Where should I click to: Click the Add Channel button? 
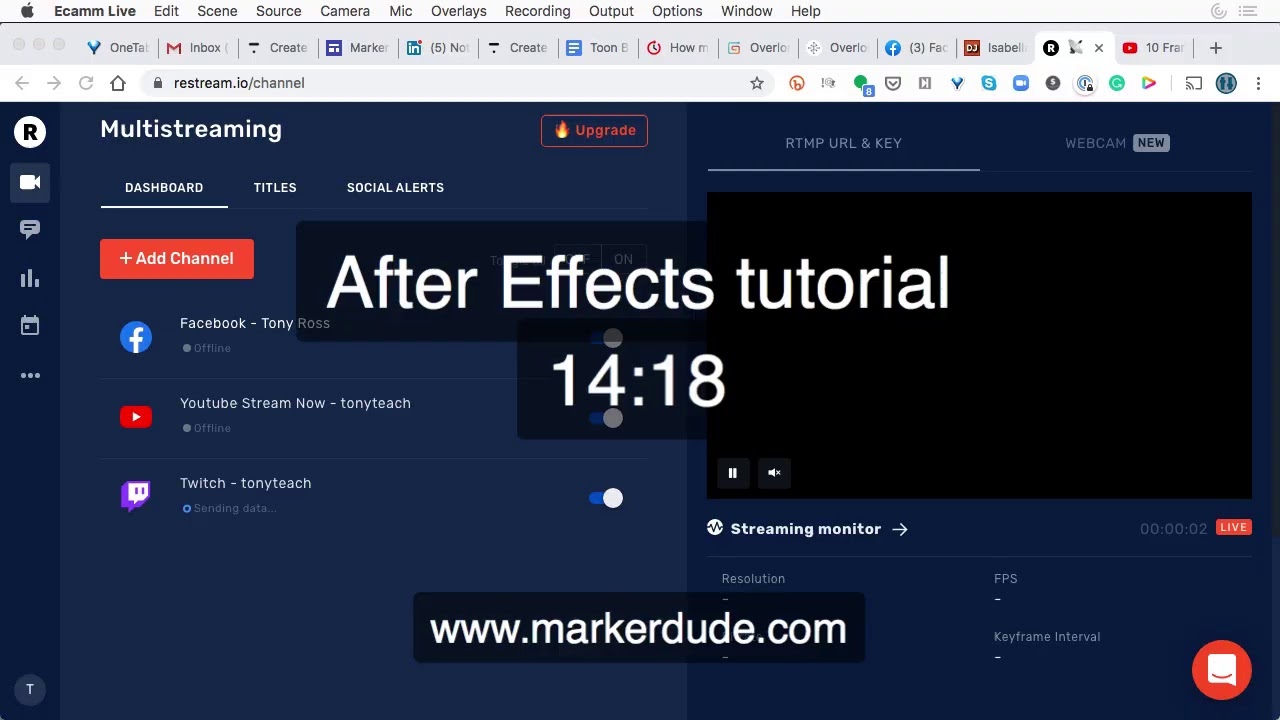[177, 258]
